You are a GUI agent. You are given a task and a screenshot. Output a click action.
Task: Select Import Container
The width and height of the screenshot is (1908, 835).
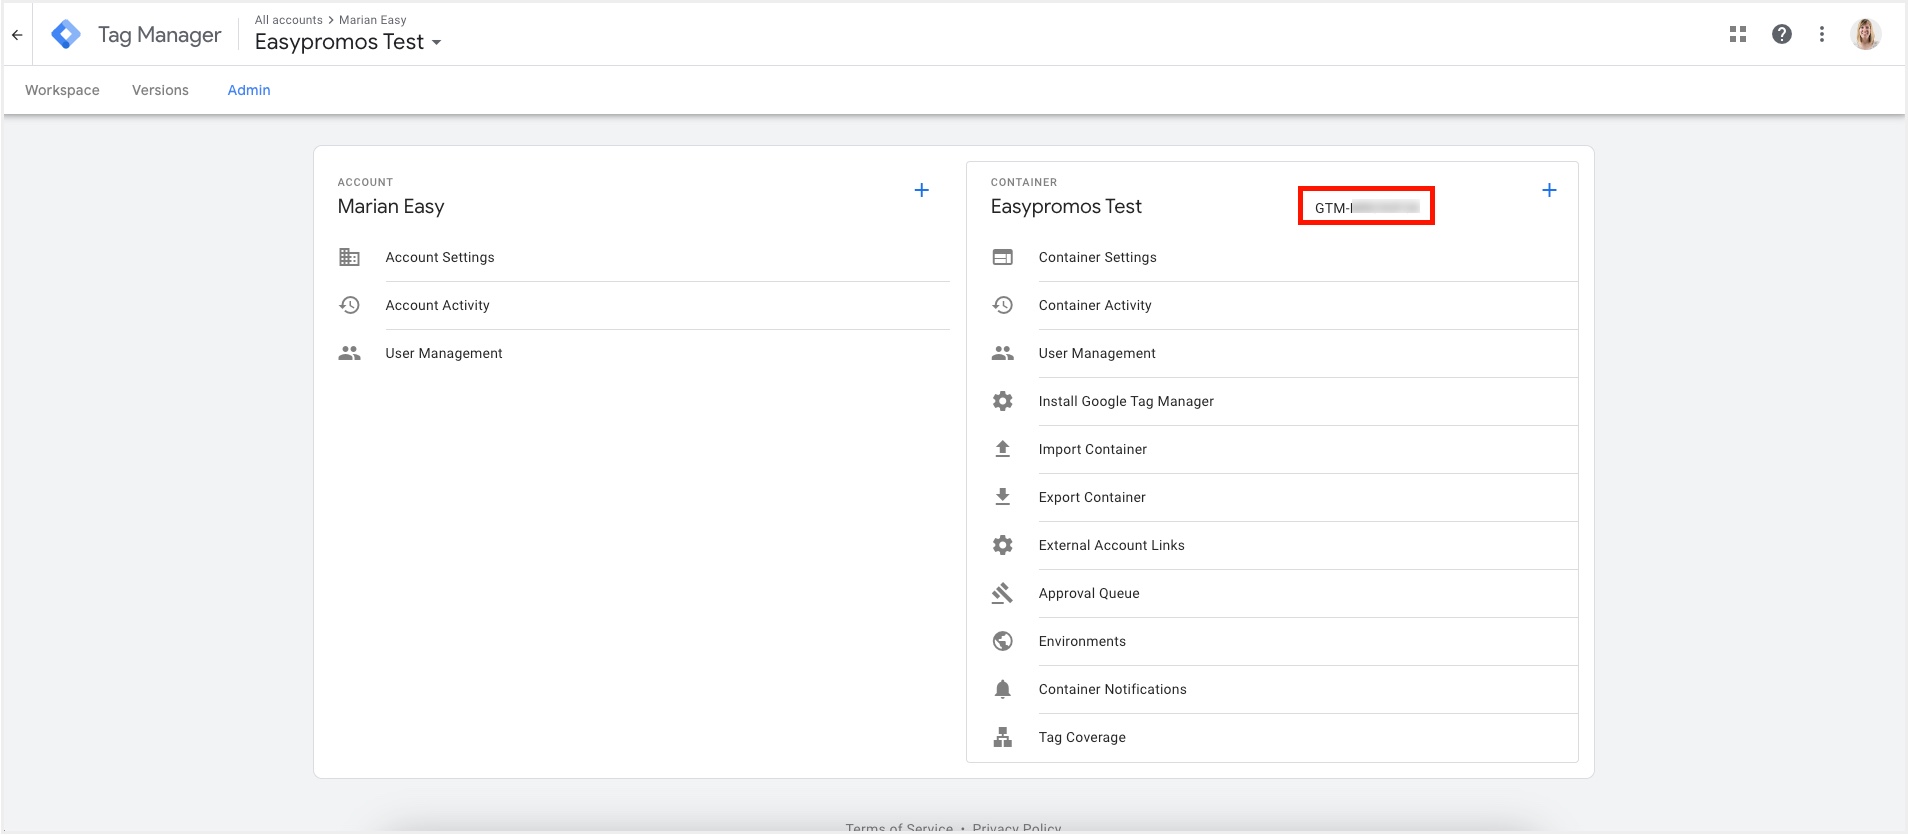click(x=1093, y=449)
